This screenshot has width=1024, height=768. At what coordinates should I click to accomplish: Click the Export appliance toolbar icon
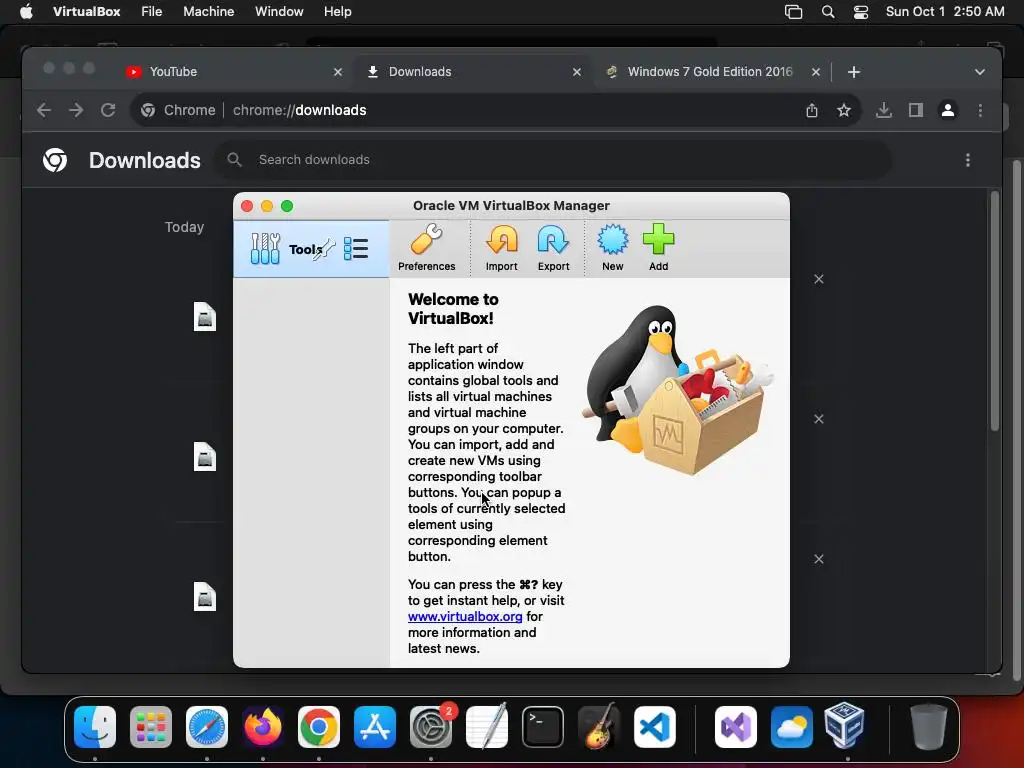553,248
